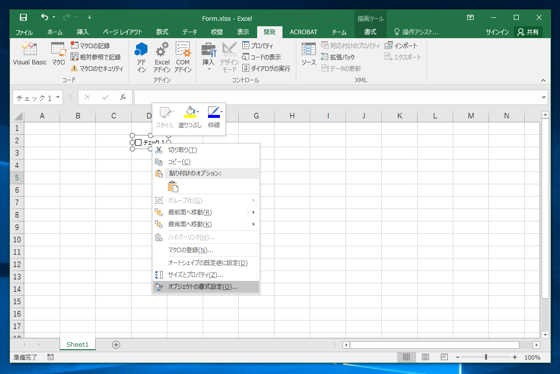Toggle the チェック 1 checkbox
Viewport: 560px width, 374px height.
[138, 143]
